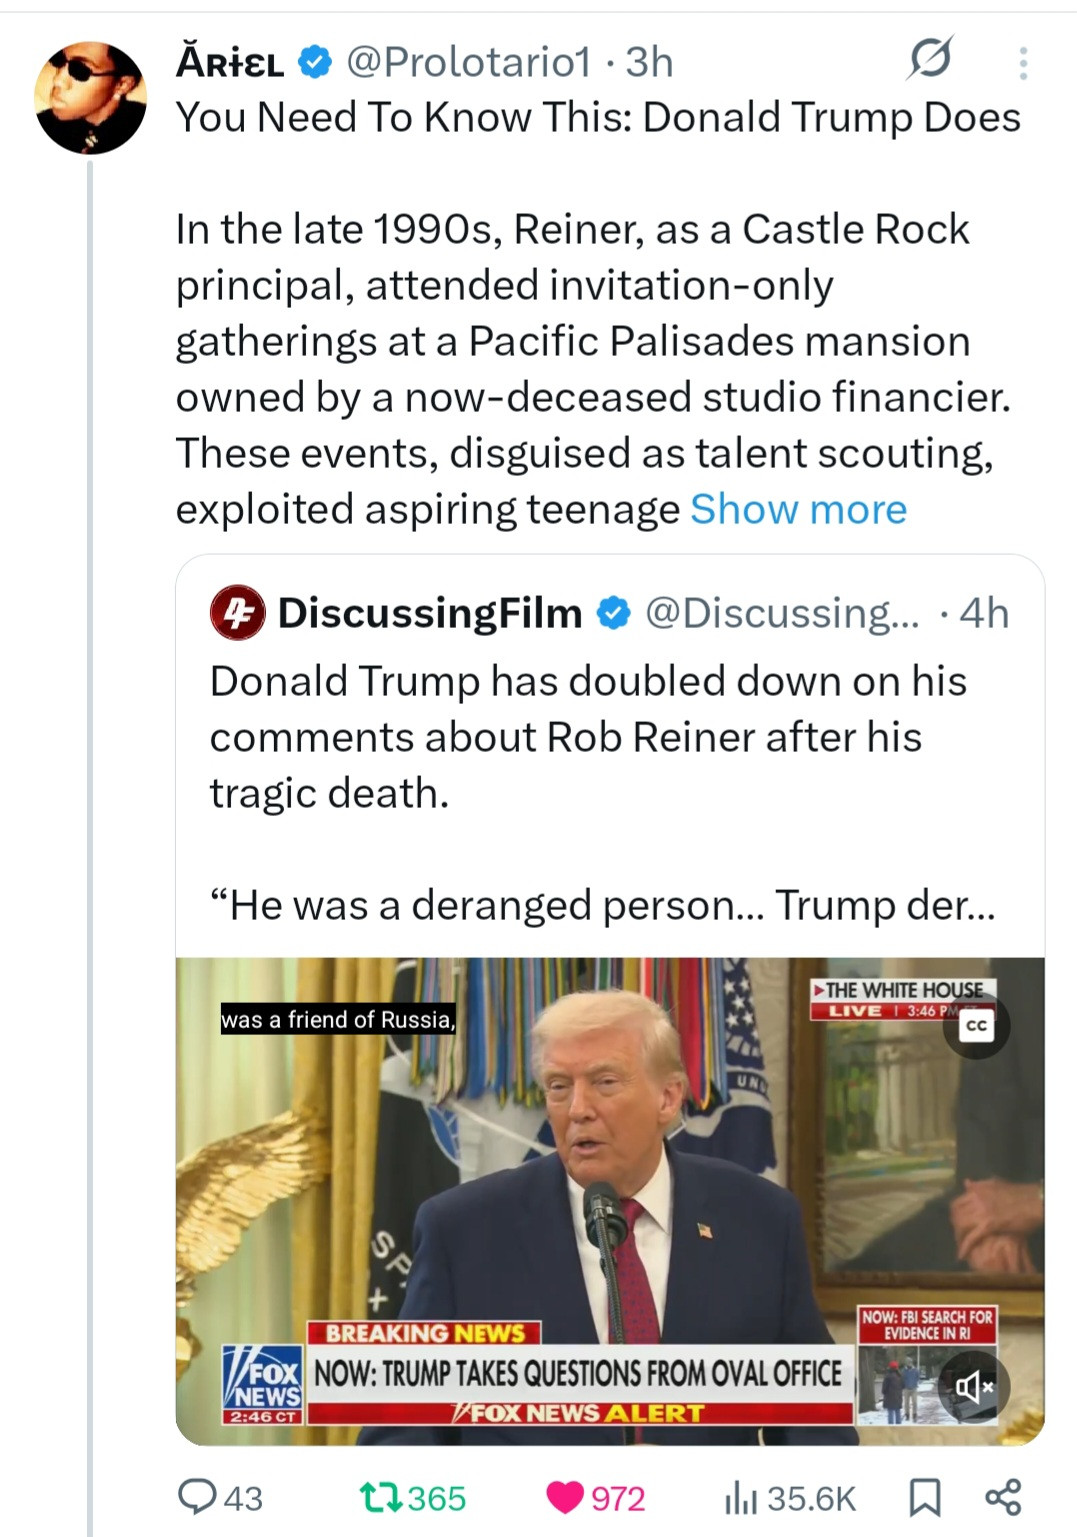Open the @Prolotario1 handle link

pyautogui.click(x=468, y=62)
